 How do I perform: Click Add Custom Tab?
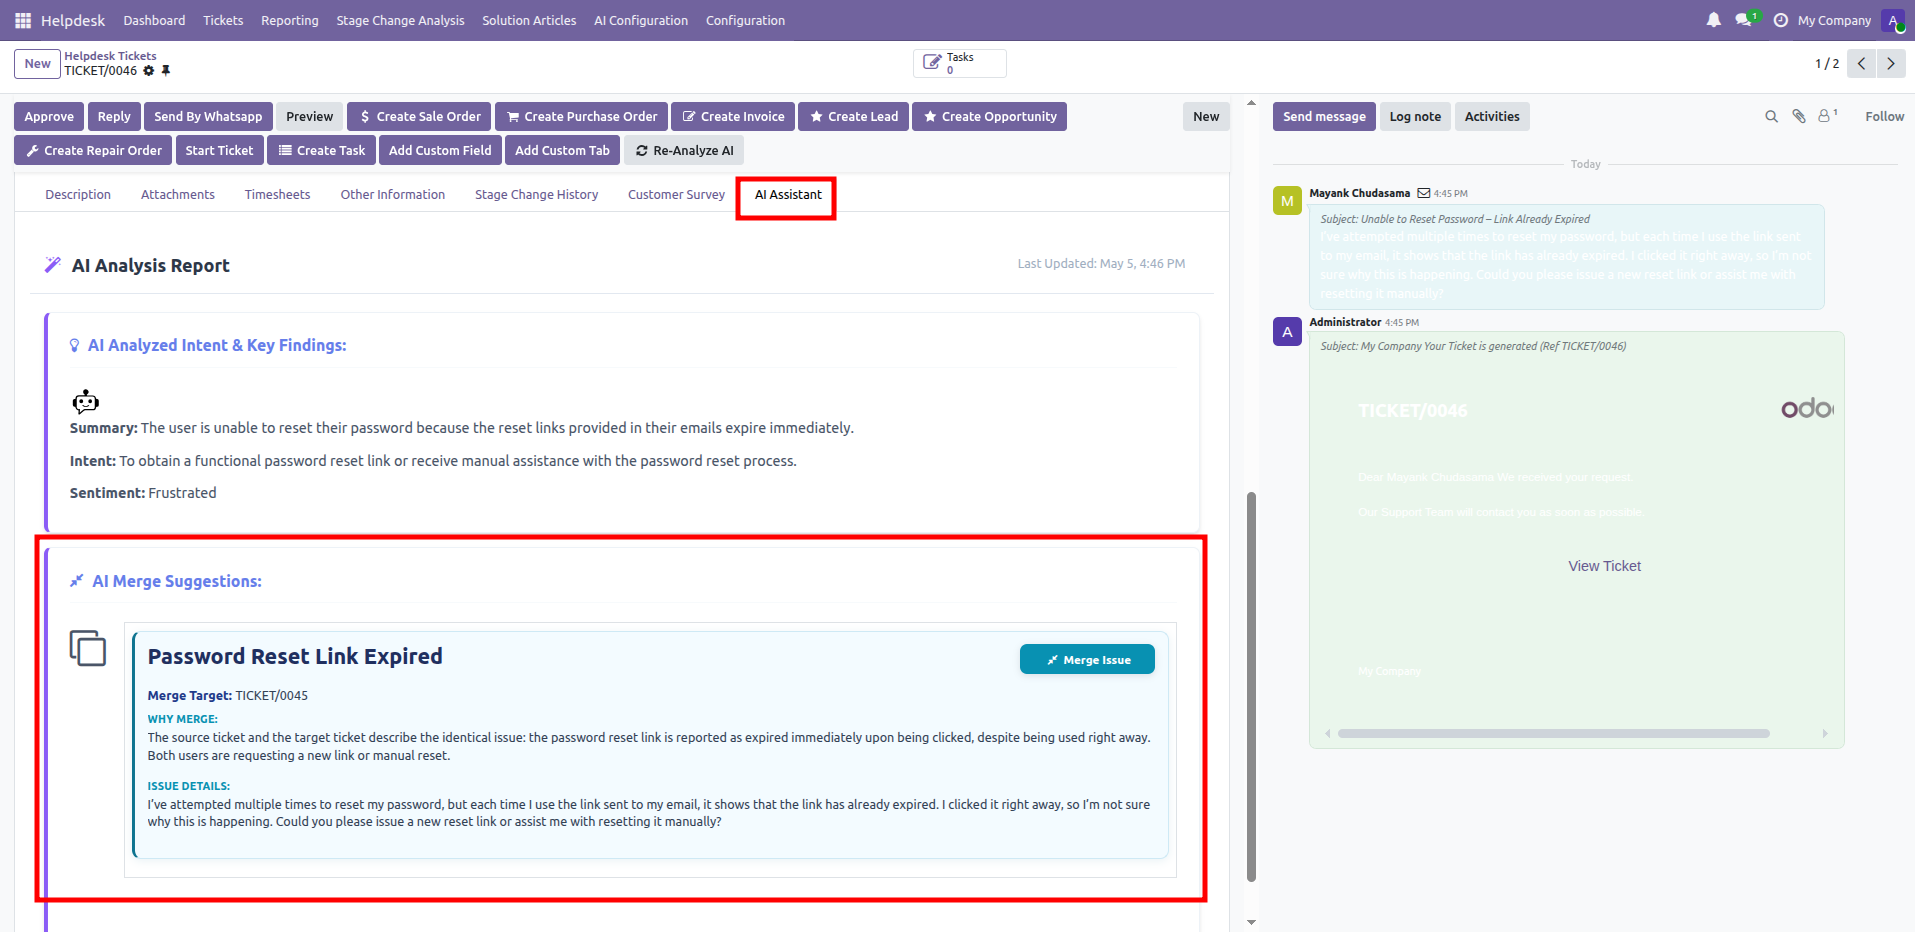(562, 150)
